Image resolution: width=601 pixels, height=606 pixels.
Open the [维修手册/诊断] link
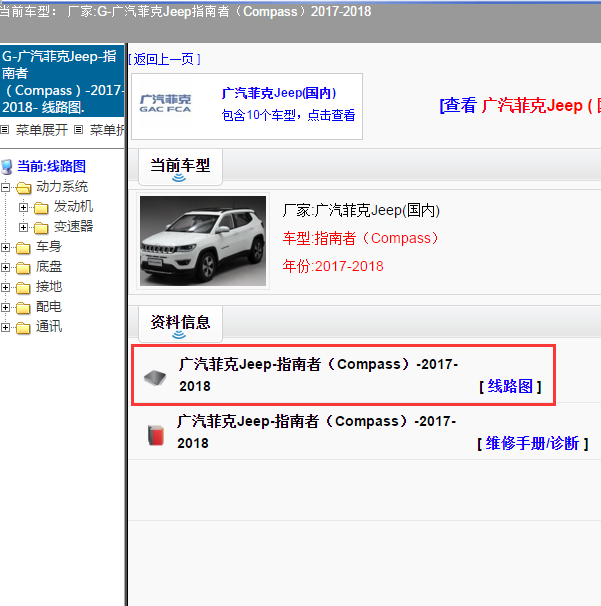[533, 443]
